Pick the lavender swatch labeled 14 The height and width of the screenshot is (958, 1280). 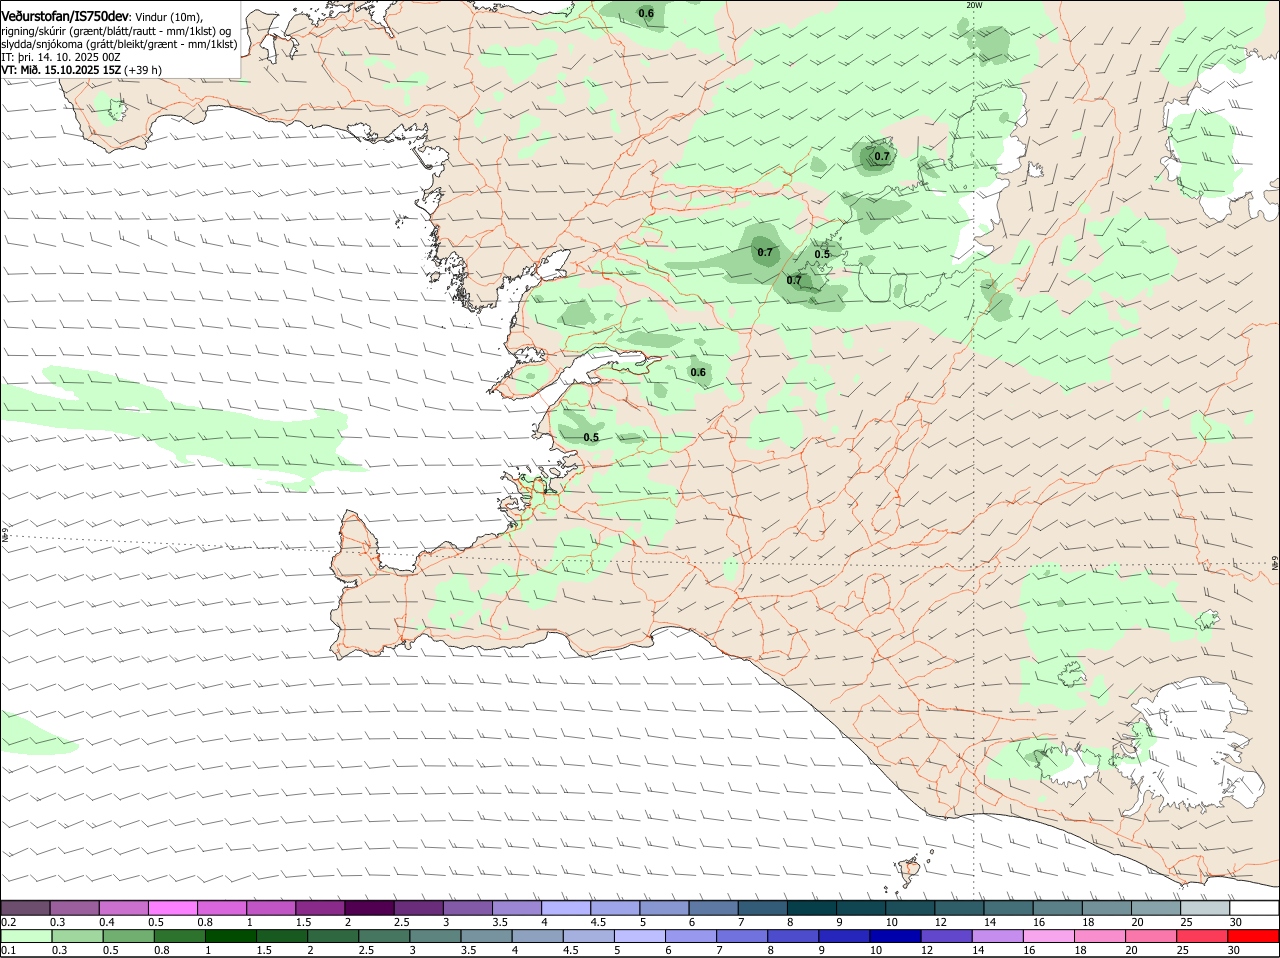tap(998, 935)
